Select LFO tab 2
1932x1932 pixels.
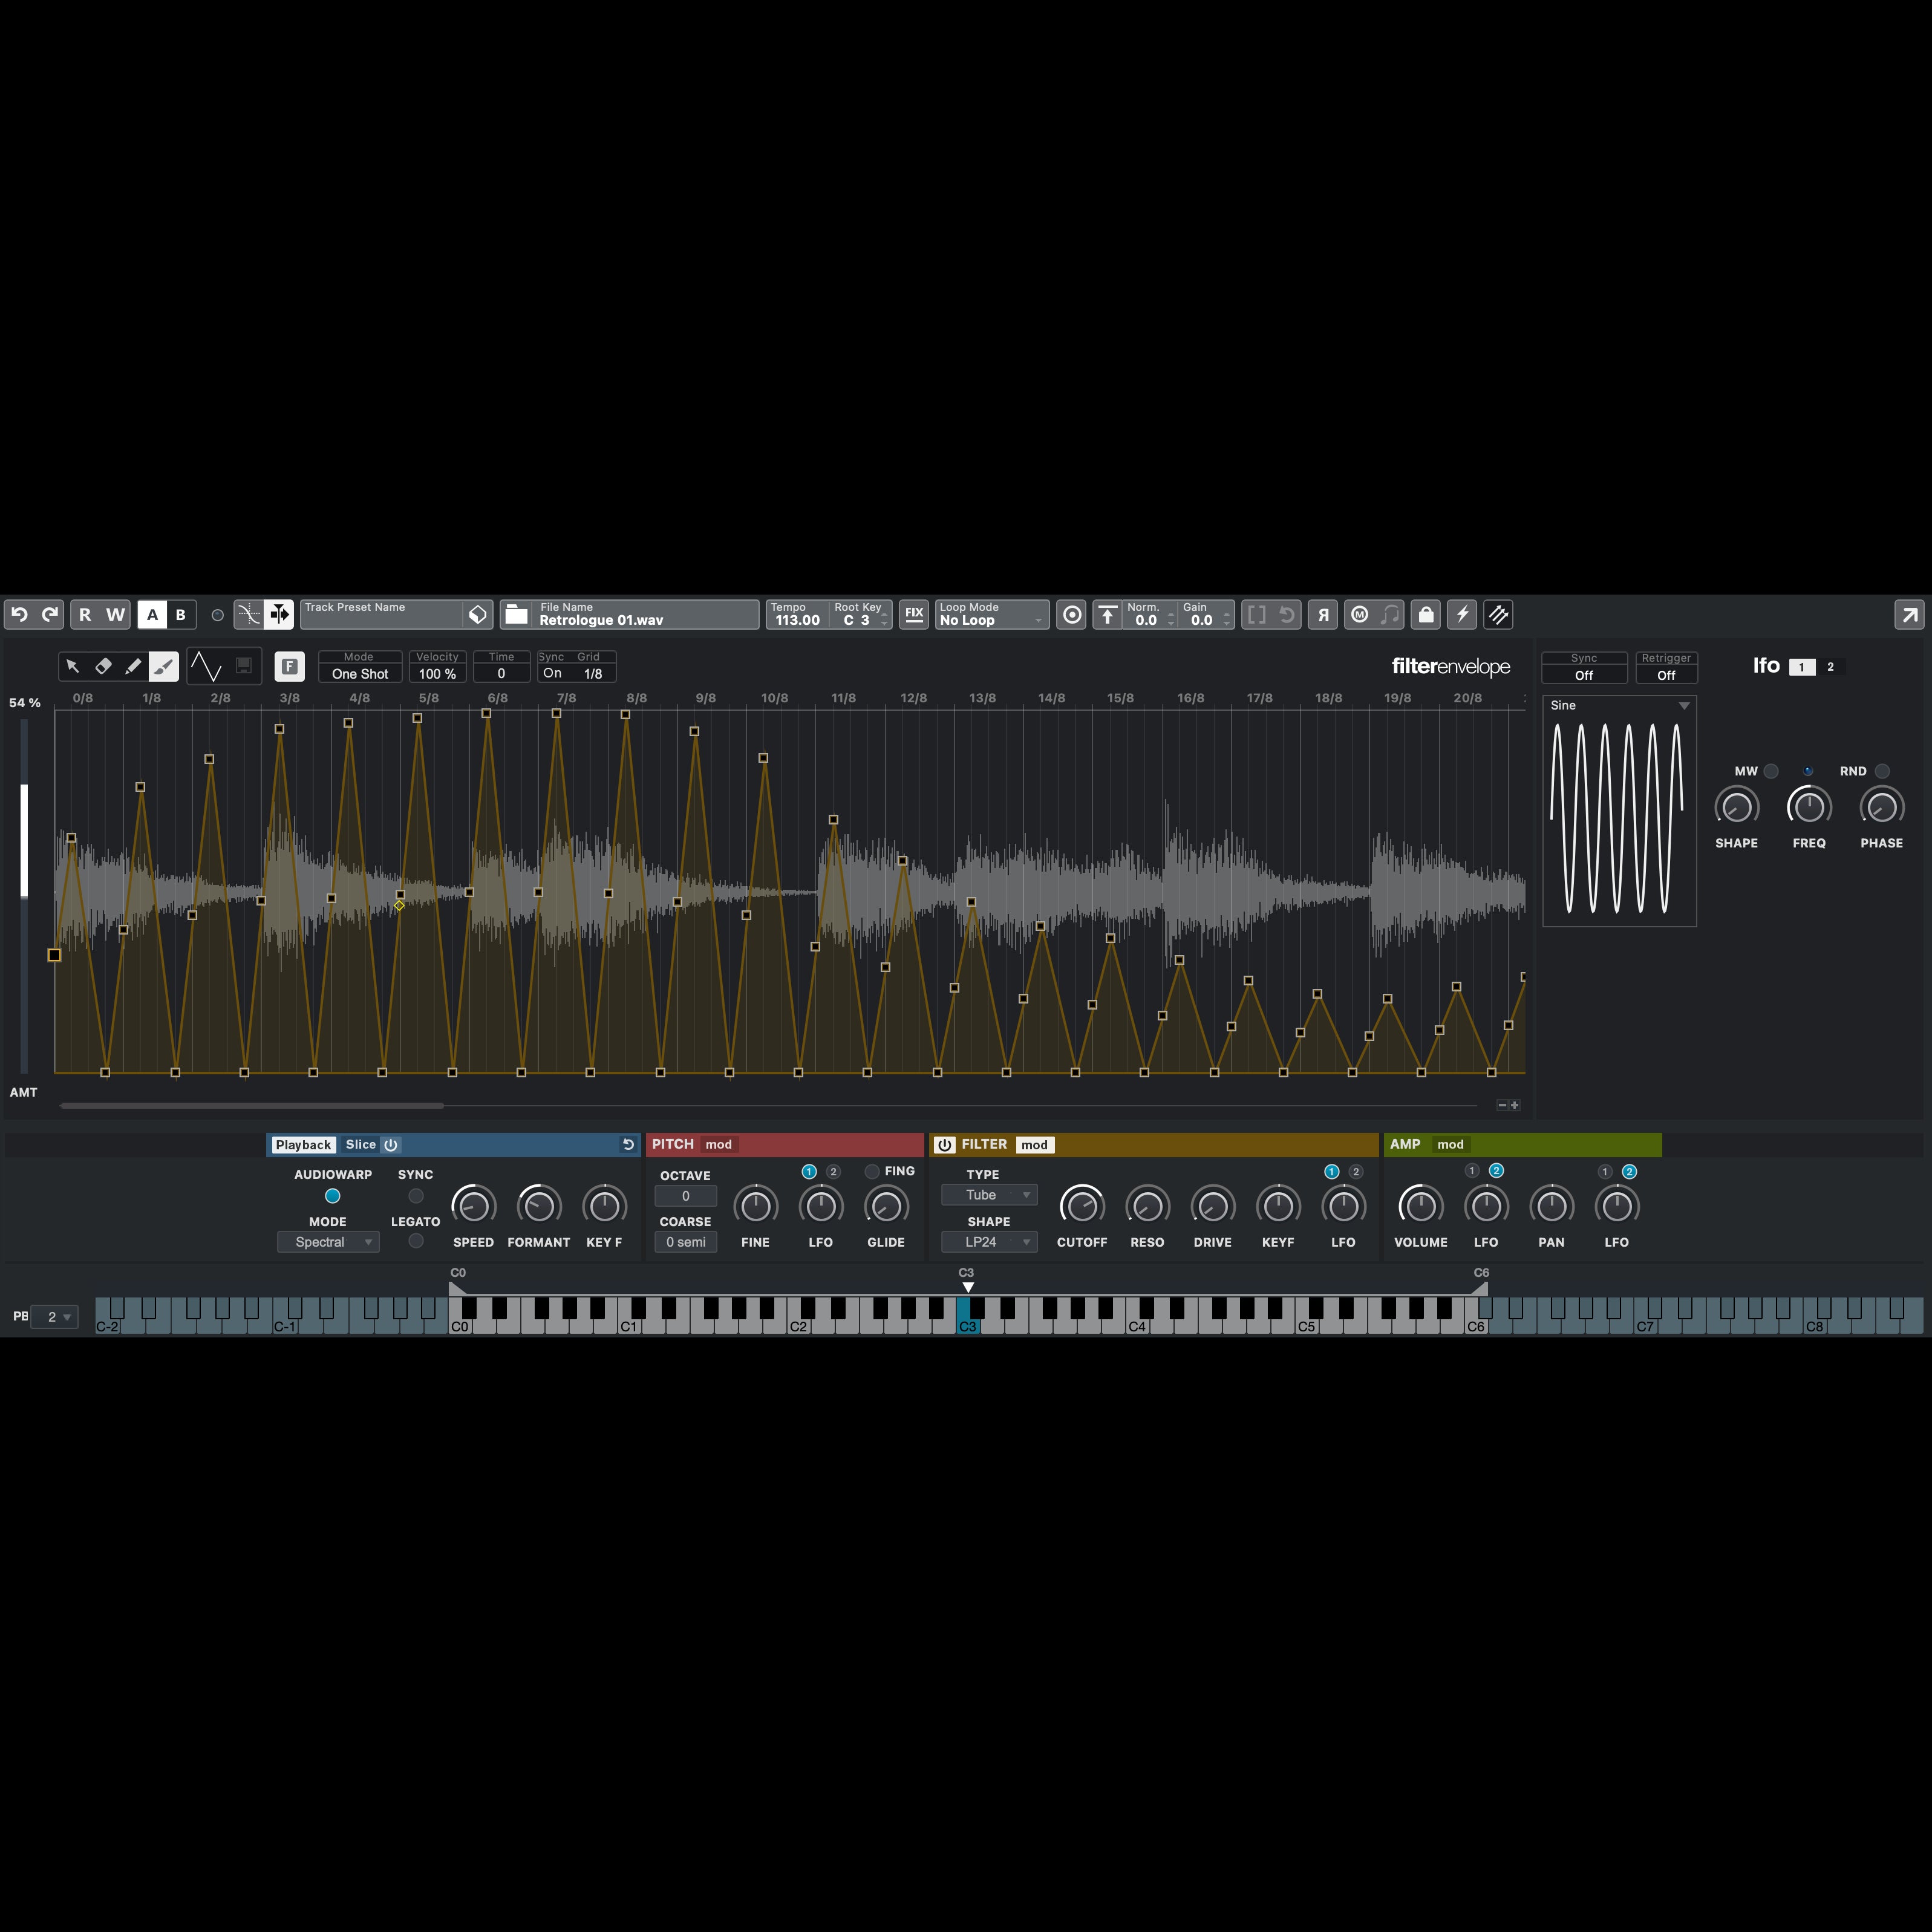click(x=1831, y=667)
